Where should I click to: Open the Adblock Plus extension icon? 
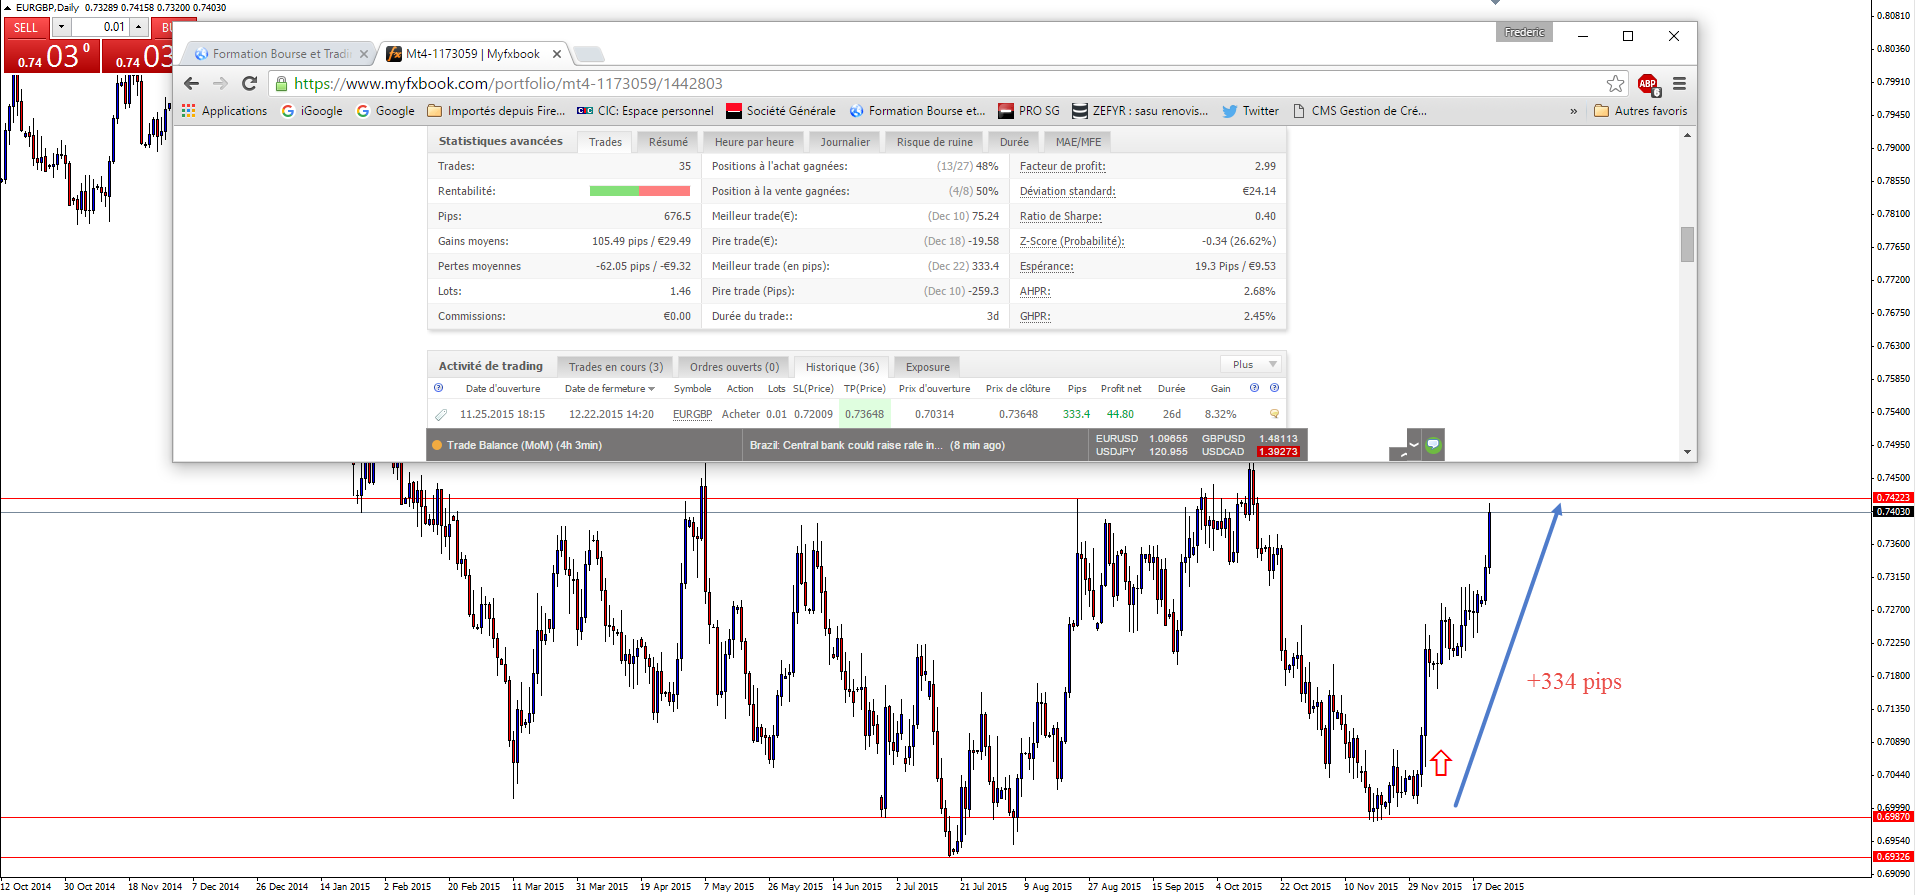click(1648, 84)
